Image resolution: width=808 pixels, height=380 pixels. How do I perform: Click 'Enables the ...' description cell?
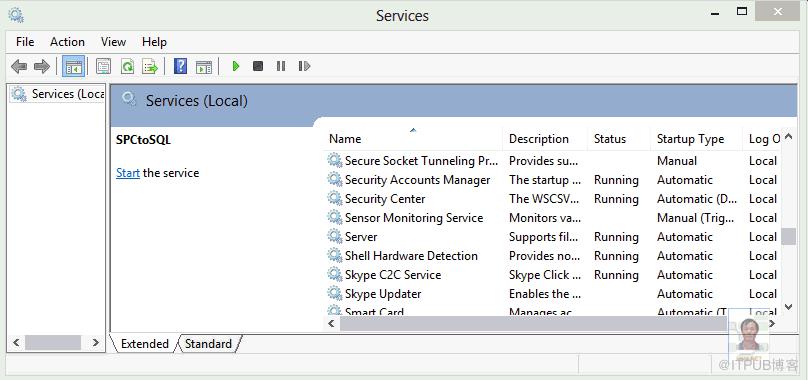coord(545,294)
